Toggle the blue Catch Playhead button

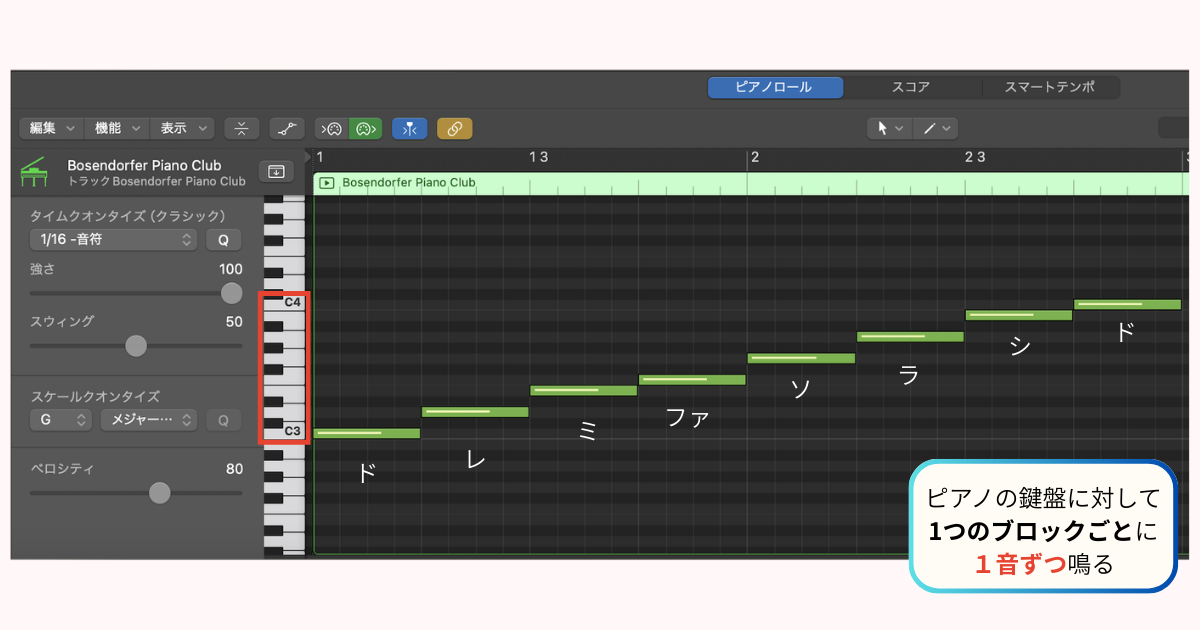(x=409, y=128)
